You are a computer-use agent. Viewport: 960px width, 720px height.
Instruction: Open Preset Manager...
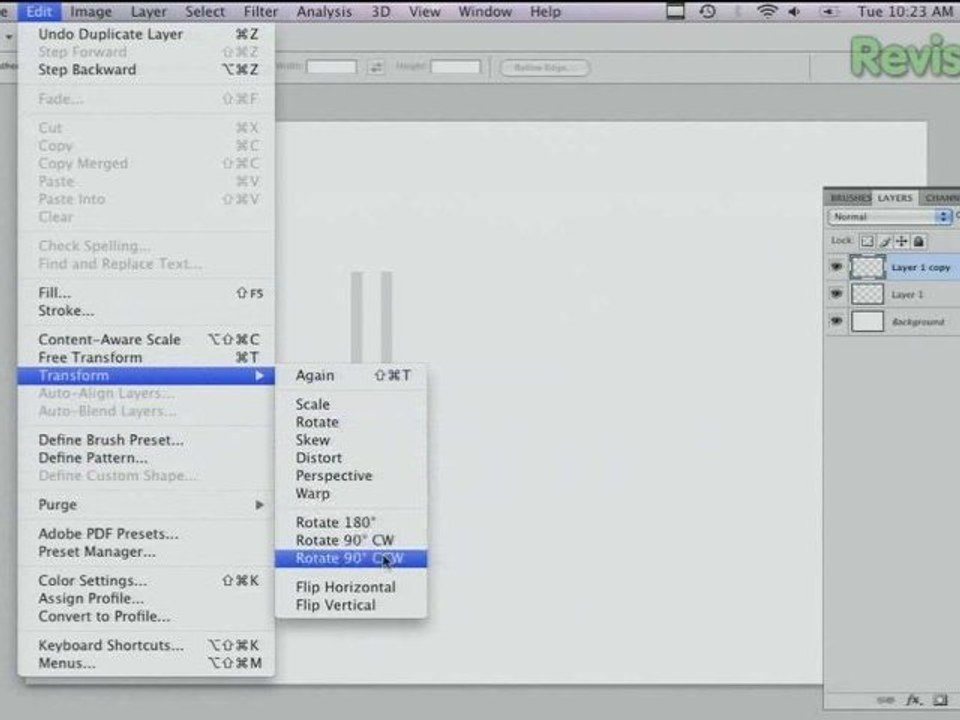146,552
